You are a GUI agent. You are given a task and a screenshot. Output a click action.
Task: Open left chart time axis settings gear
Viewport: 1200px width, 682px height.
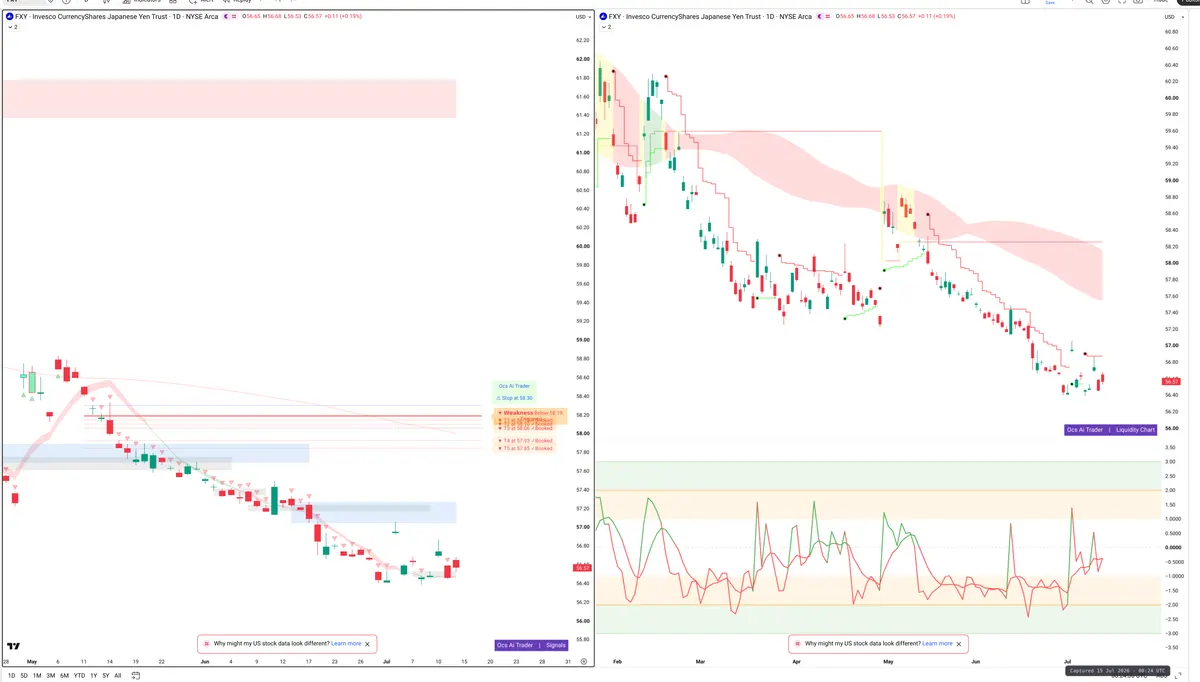pyautogui.click(x=583, y=662)
